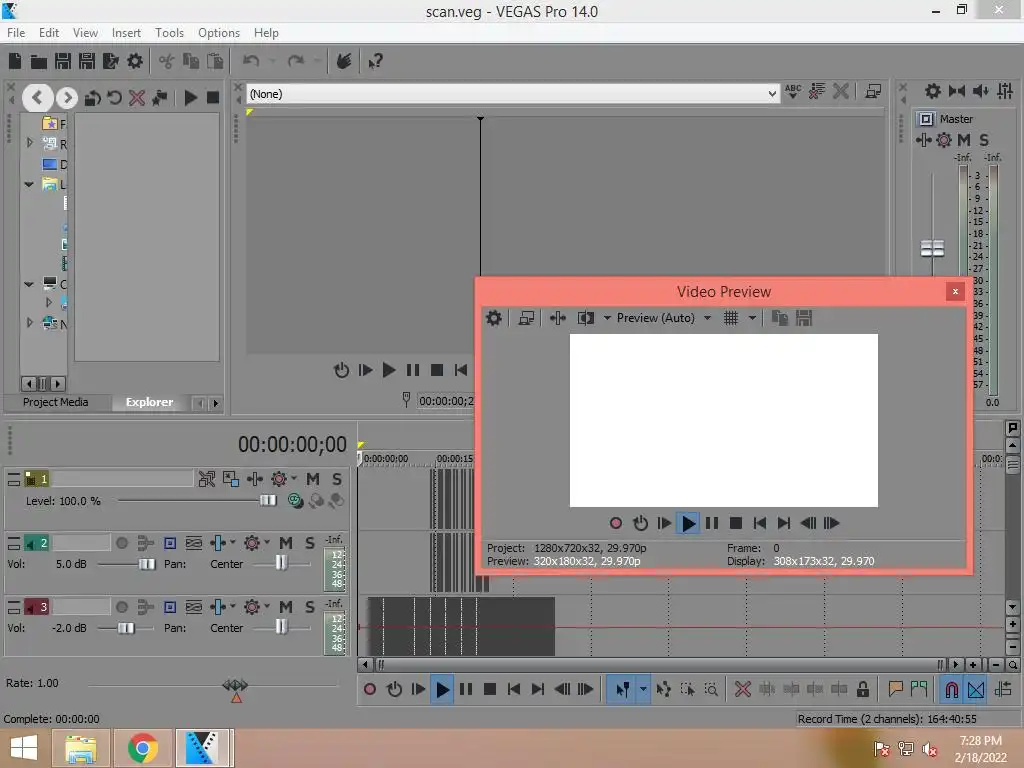1024x768 pixels.
Task: Open overlays dropdown arrow next to grid
Action: [752, 318]
